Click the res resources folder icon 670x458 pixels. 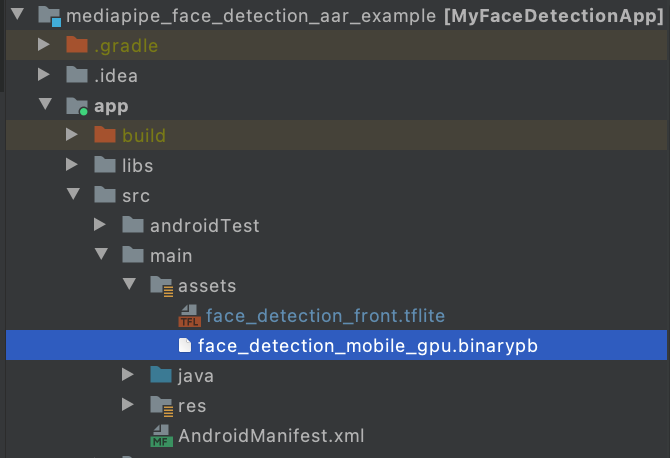pyautogui.click(x=161, y=406)
